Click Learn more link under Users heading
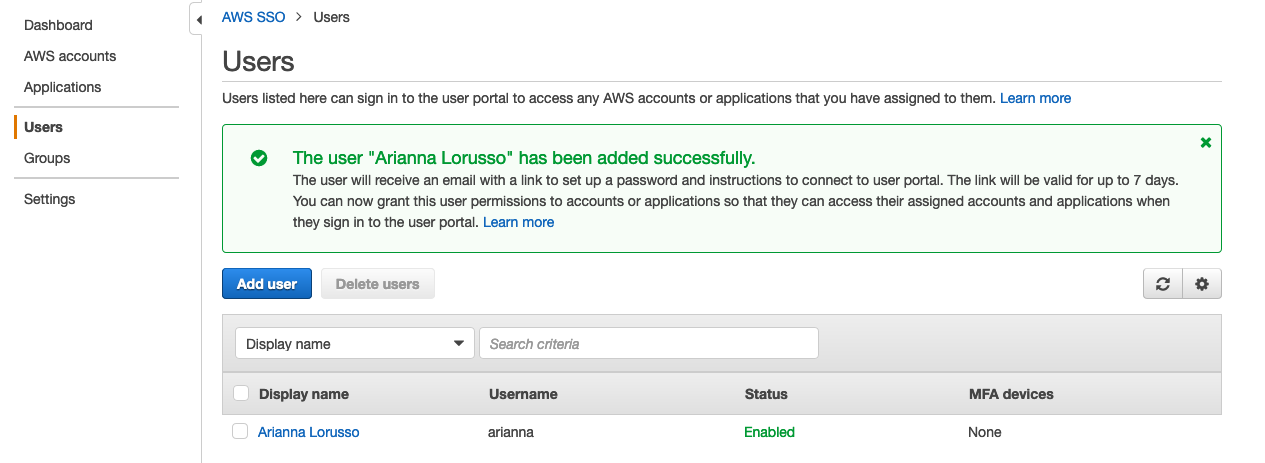Image resolution: width=1265 pixels, height=463 pixels. [x=1035, y=98]
